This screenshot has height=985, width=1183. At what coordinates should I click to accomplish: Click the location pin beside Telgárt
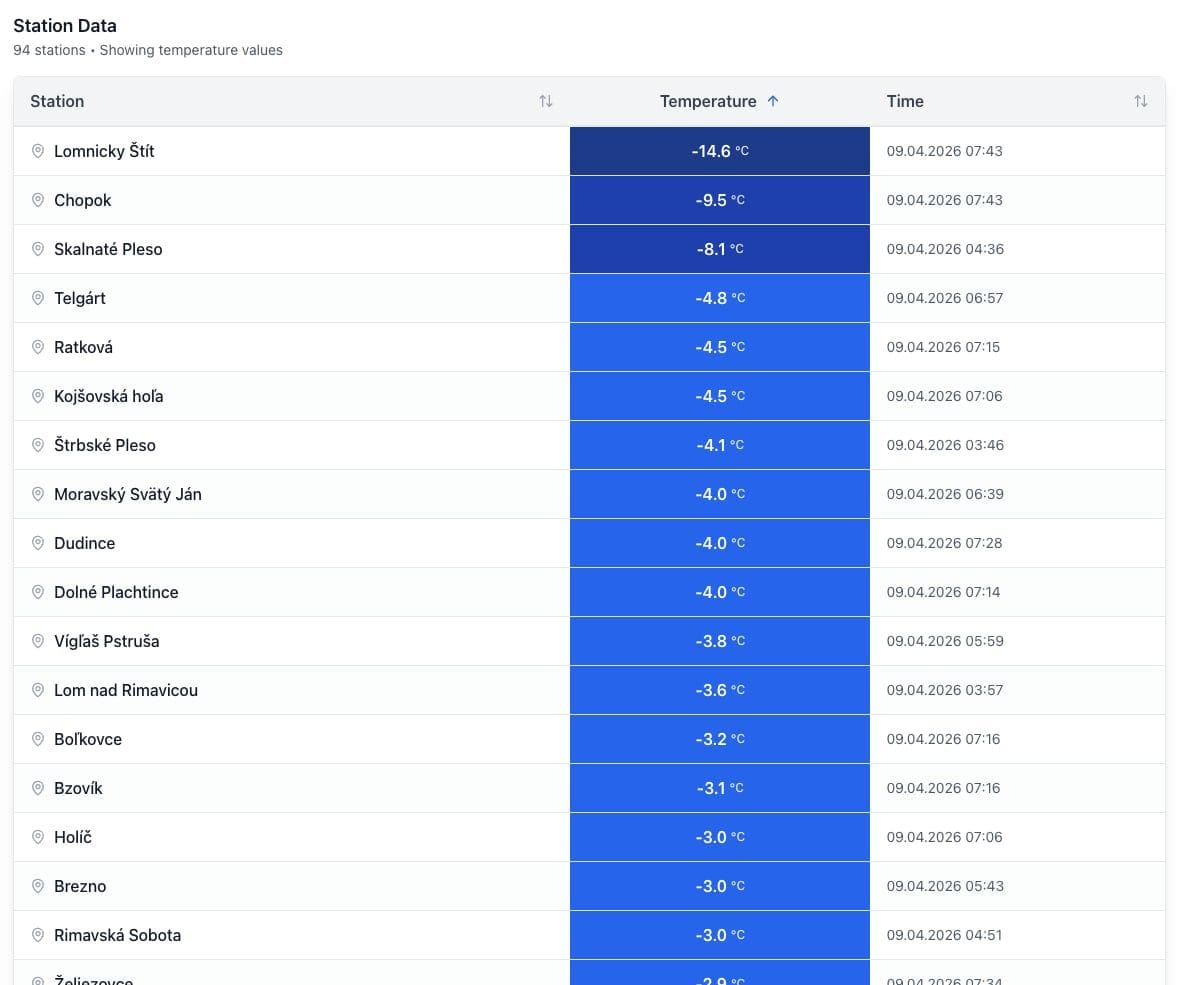point(38,298)
